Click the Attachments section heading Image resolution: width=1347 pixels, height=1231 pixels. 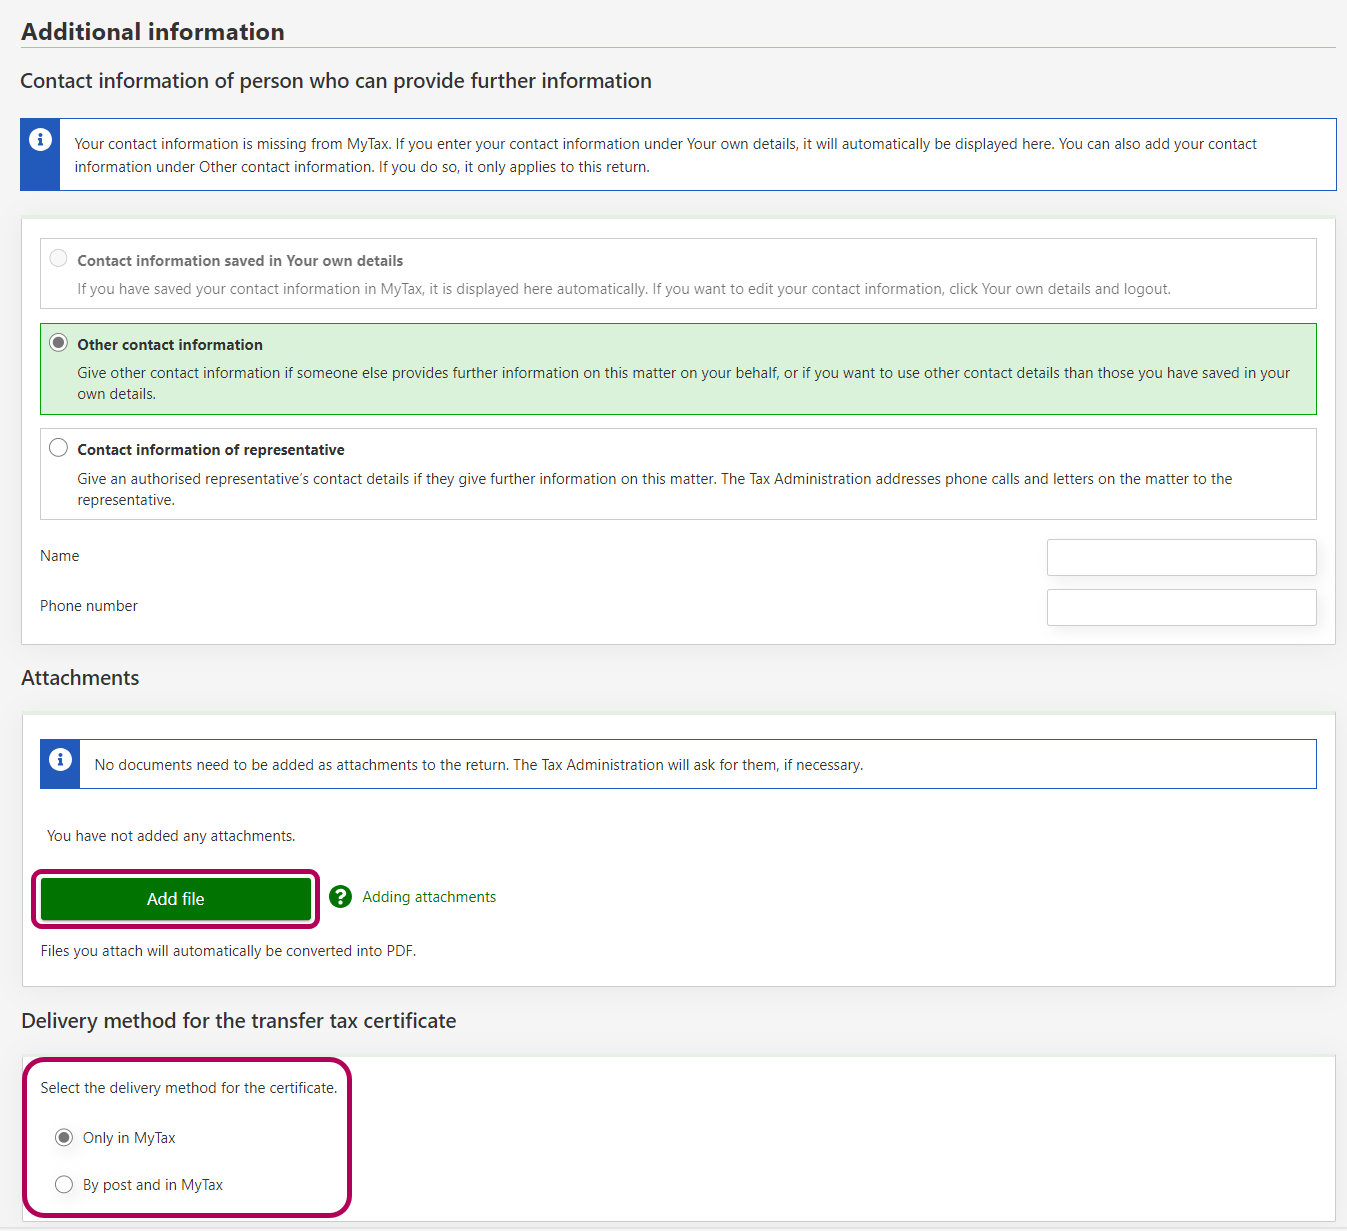click(x=80, y=678)
